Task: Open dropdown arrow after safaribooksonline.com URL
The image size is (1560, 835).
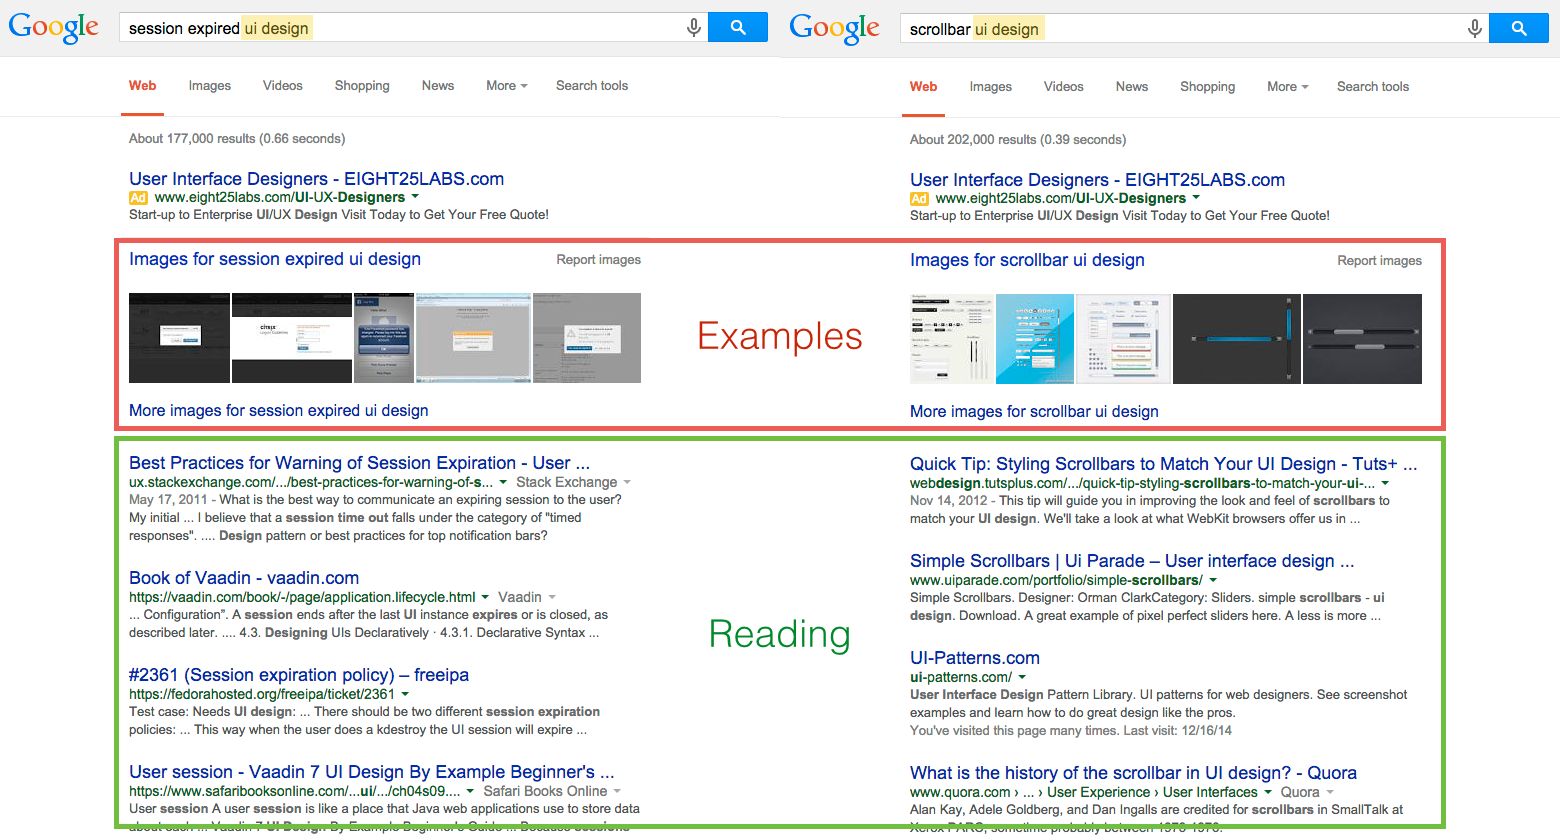Action: 470,792
